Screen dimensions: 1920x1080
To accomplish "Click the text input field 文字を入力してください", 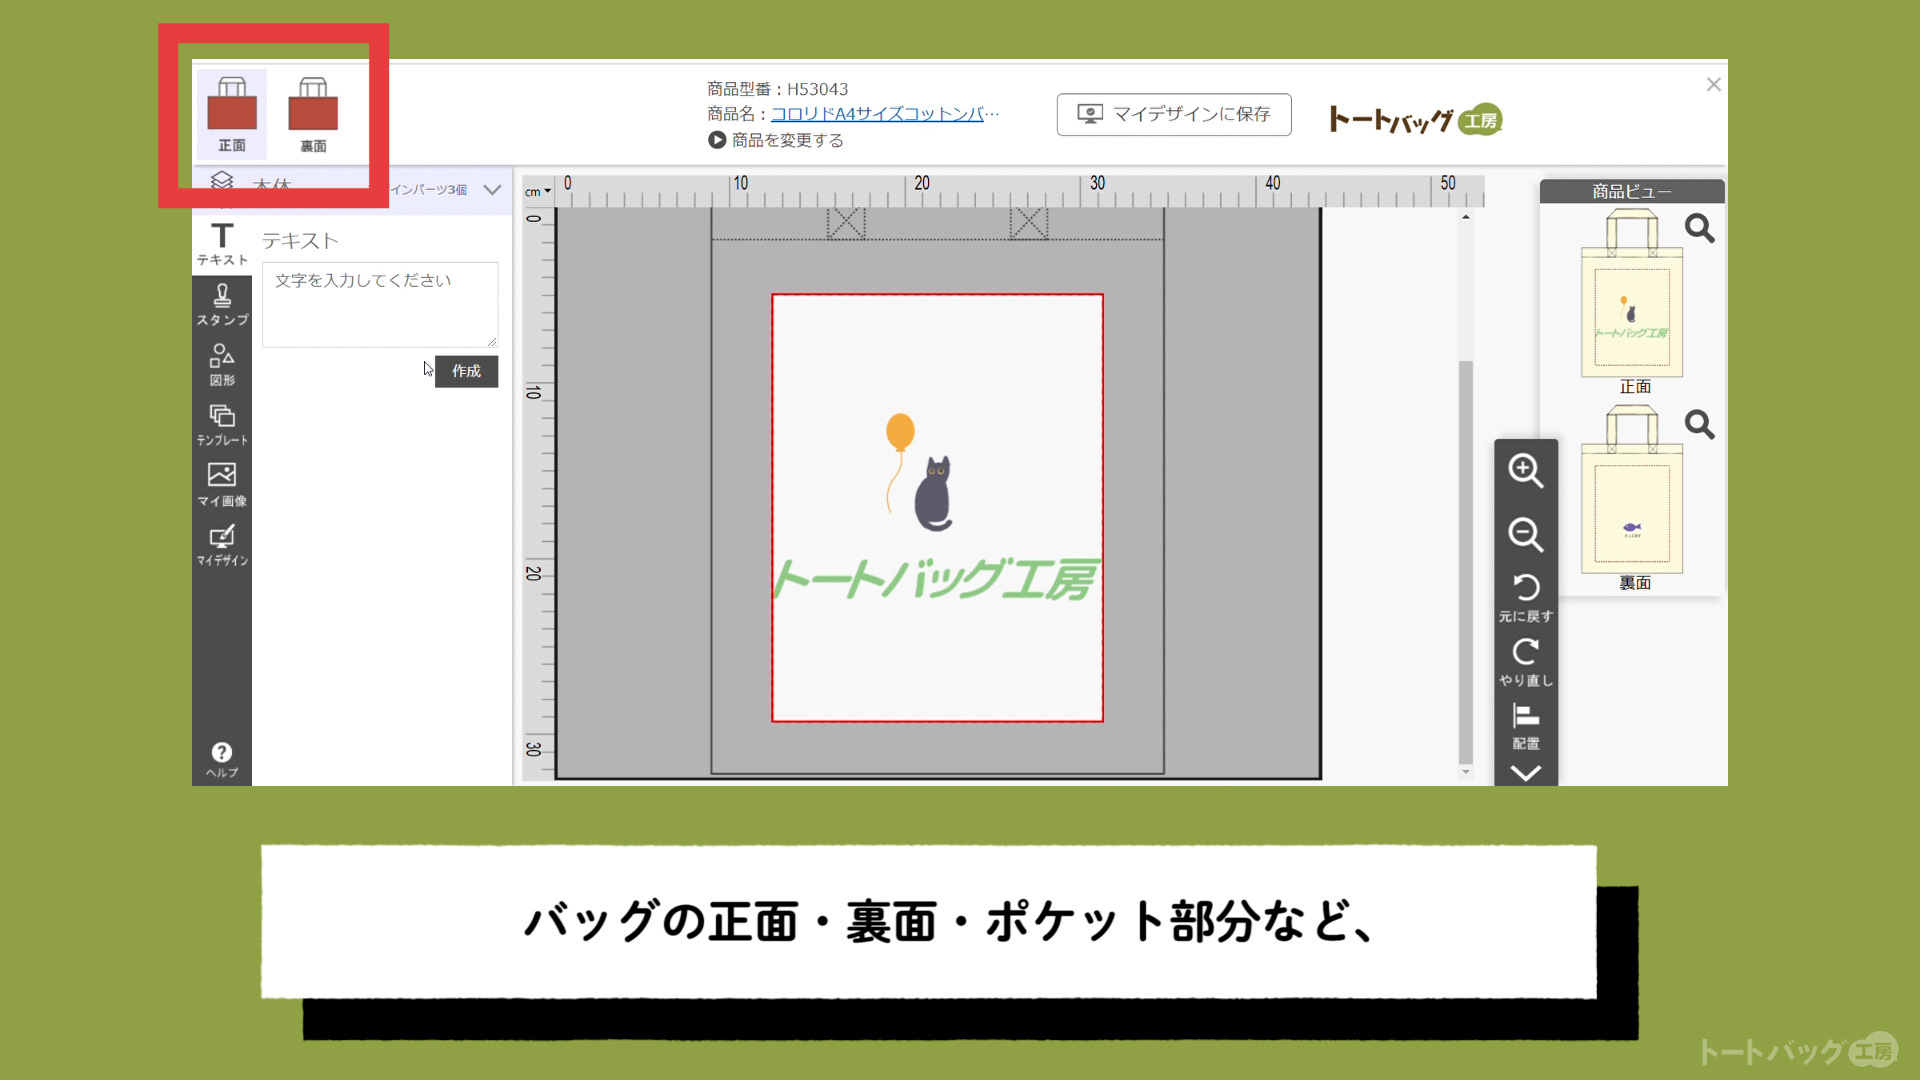I will [x=380, y=304].
